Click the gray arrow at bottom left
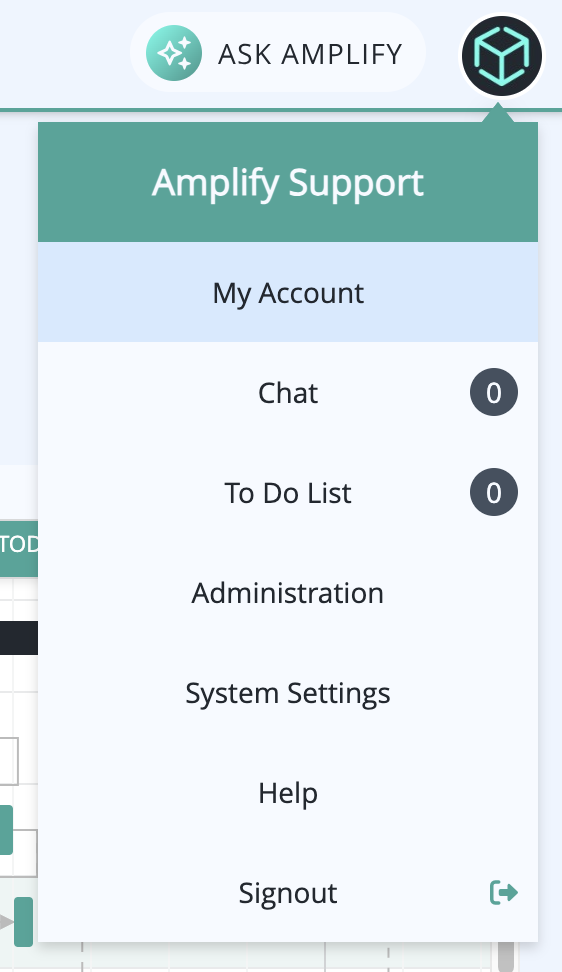The height and width of the screenshot is (972, 562). point(6,922)
